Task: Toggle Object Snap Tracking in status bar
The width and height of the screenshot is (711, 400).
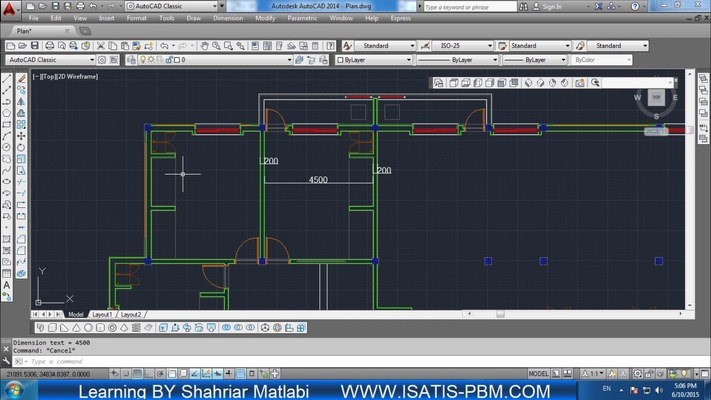Action: pos(195,374)
